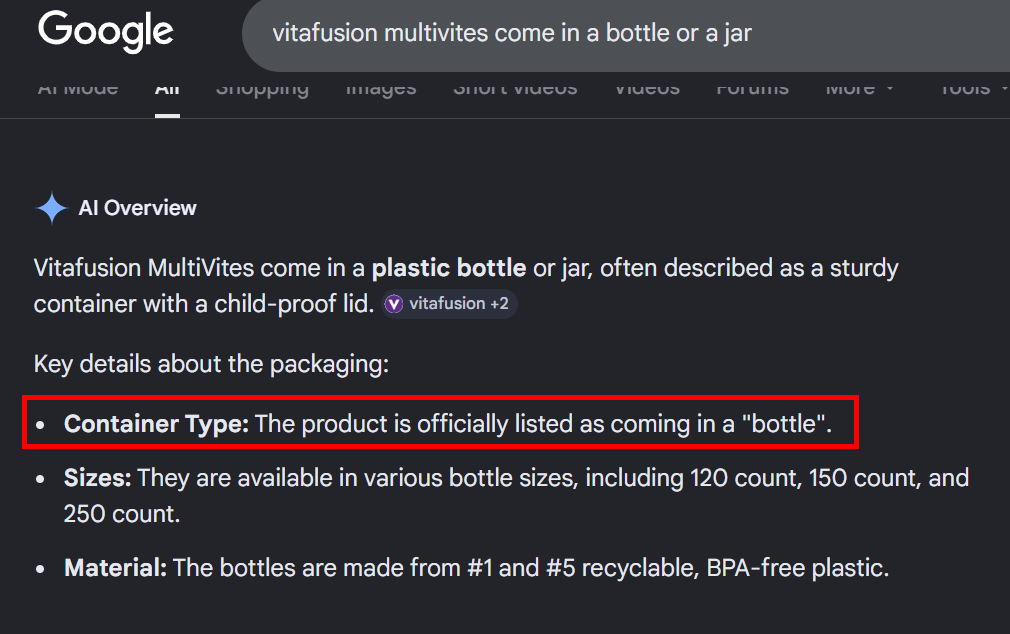Click "Key details about the packaging" text
The width and height of the screenshot is (1010, 634).
(211, 363)
